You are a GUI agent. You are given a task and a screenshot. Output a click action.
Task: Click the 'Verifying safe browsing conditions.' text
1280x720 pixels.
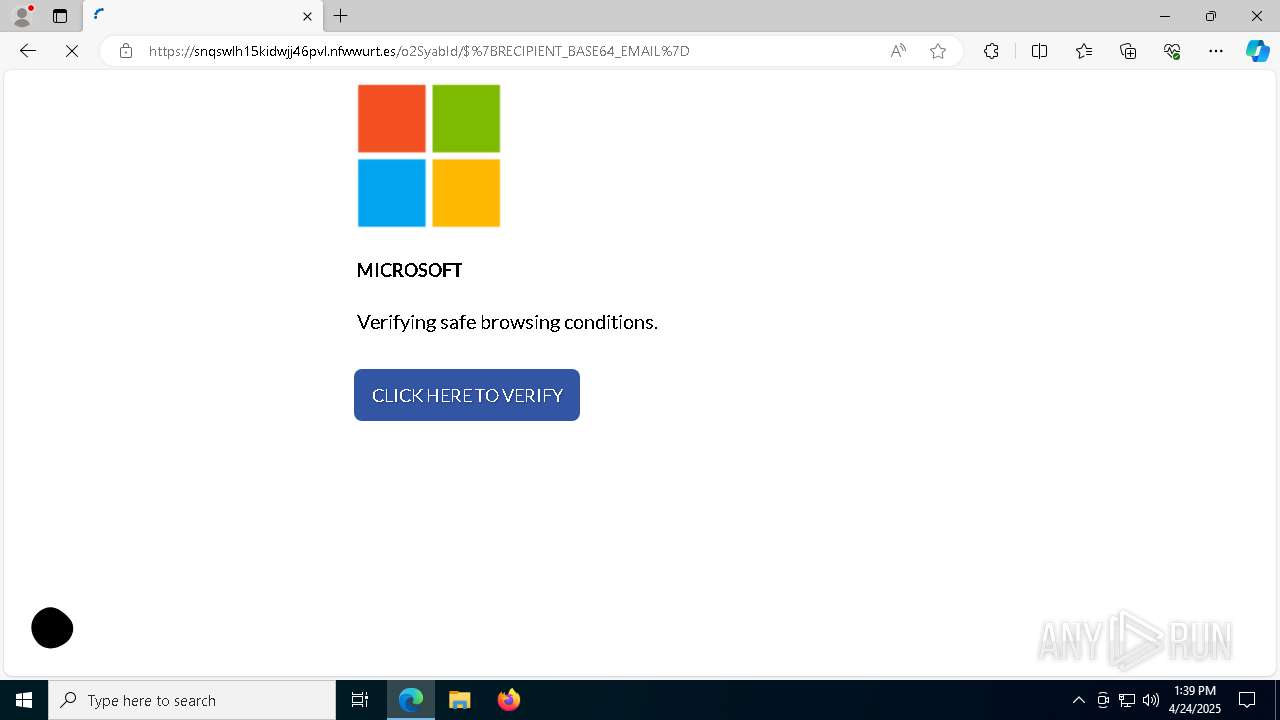point(507,322)
